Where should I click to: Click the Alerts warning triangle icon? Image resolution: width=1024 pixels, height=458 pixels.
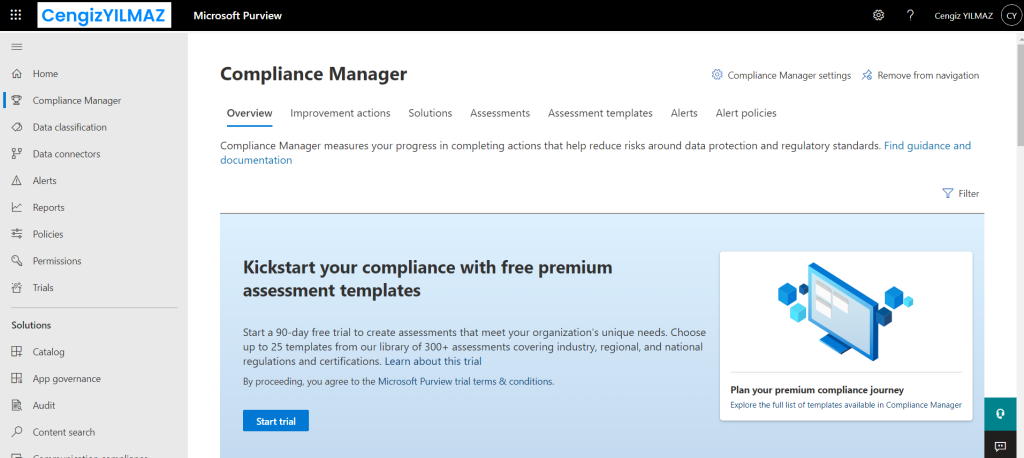click(x=16, y=181)
